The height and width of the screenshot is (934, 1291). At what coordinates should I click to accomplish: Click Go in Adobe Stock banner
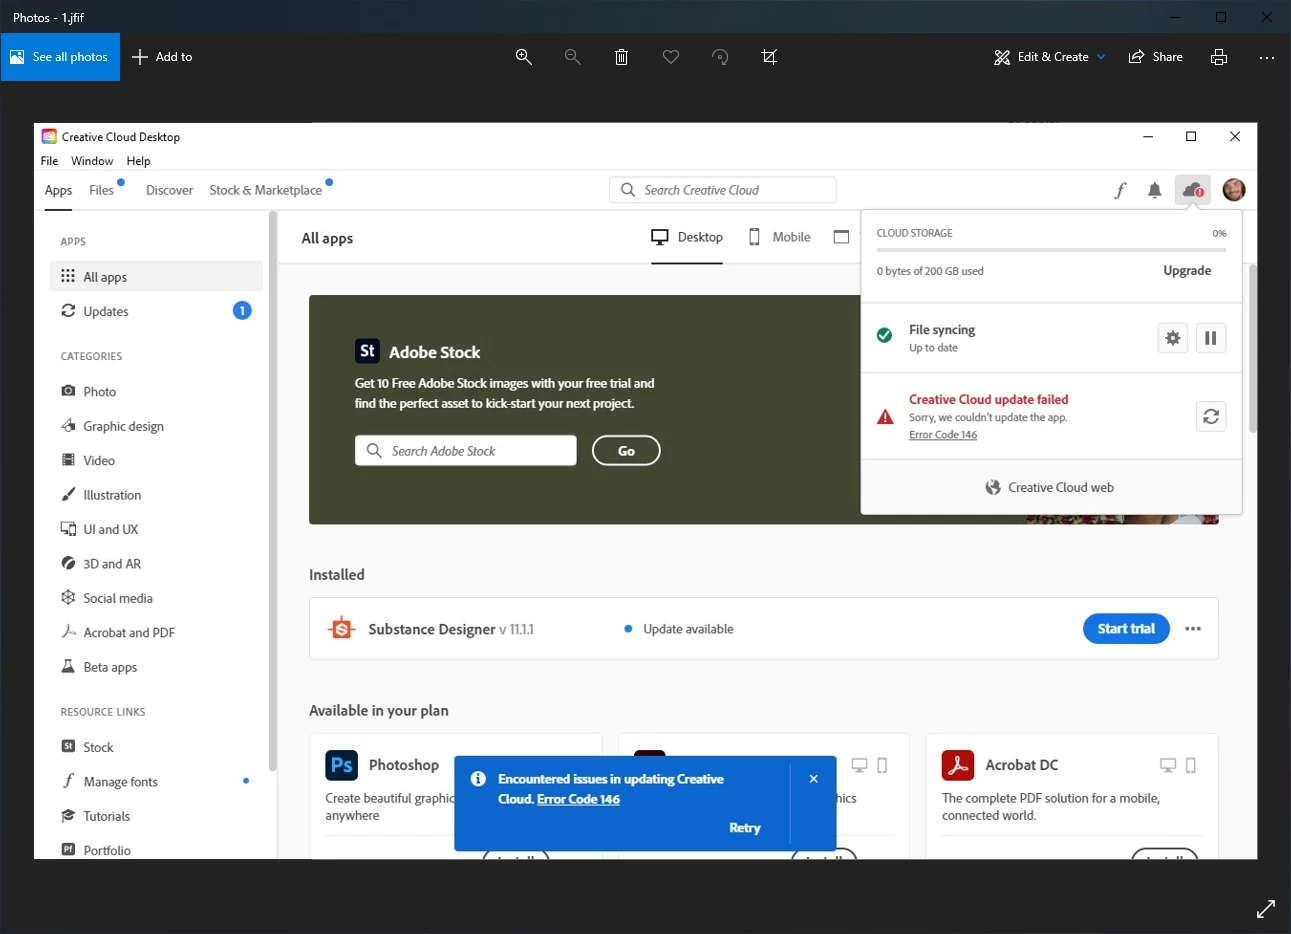(626, 451)
